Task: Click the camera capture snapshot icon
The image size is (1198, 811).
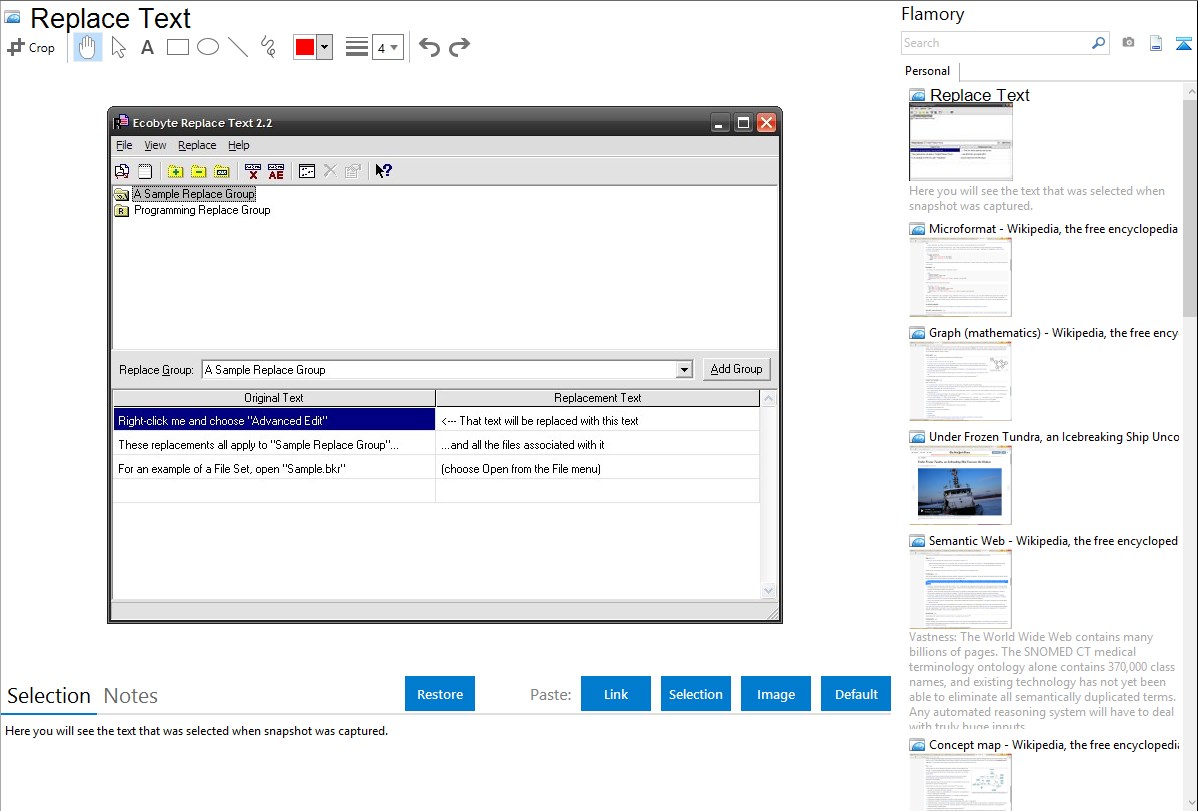Action: point(1128,43)
